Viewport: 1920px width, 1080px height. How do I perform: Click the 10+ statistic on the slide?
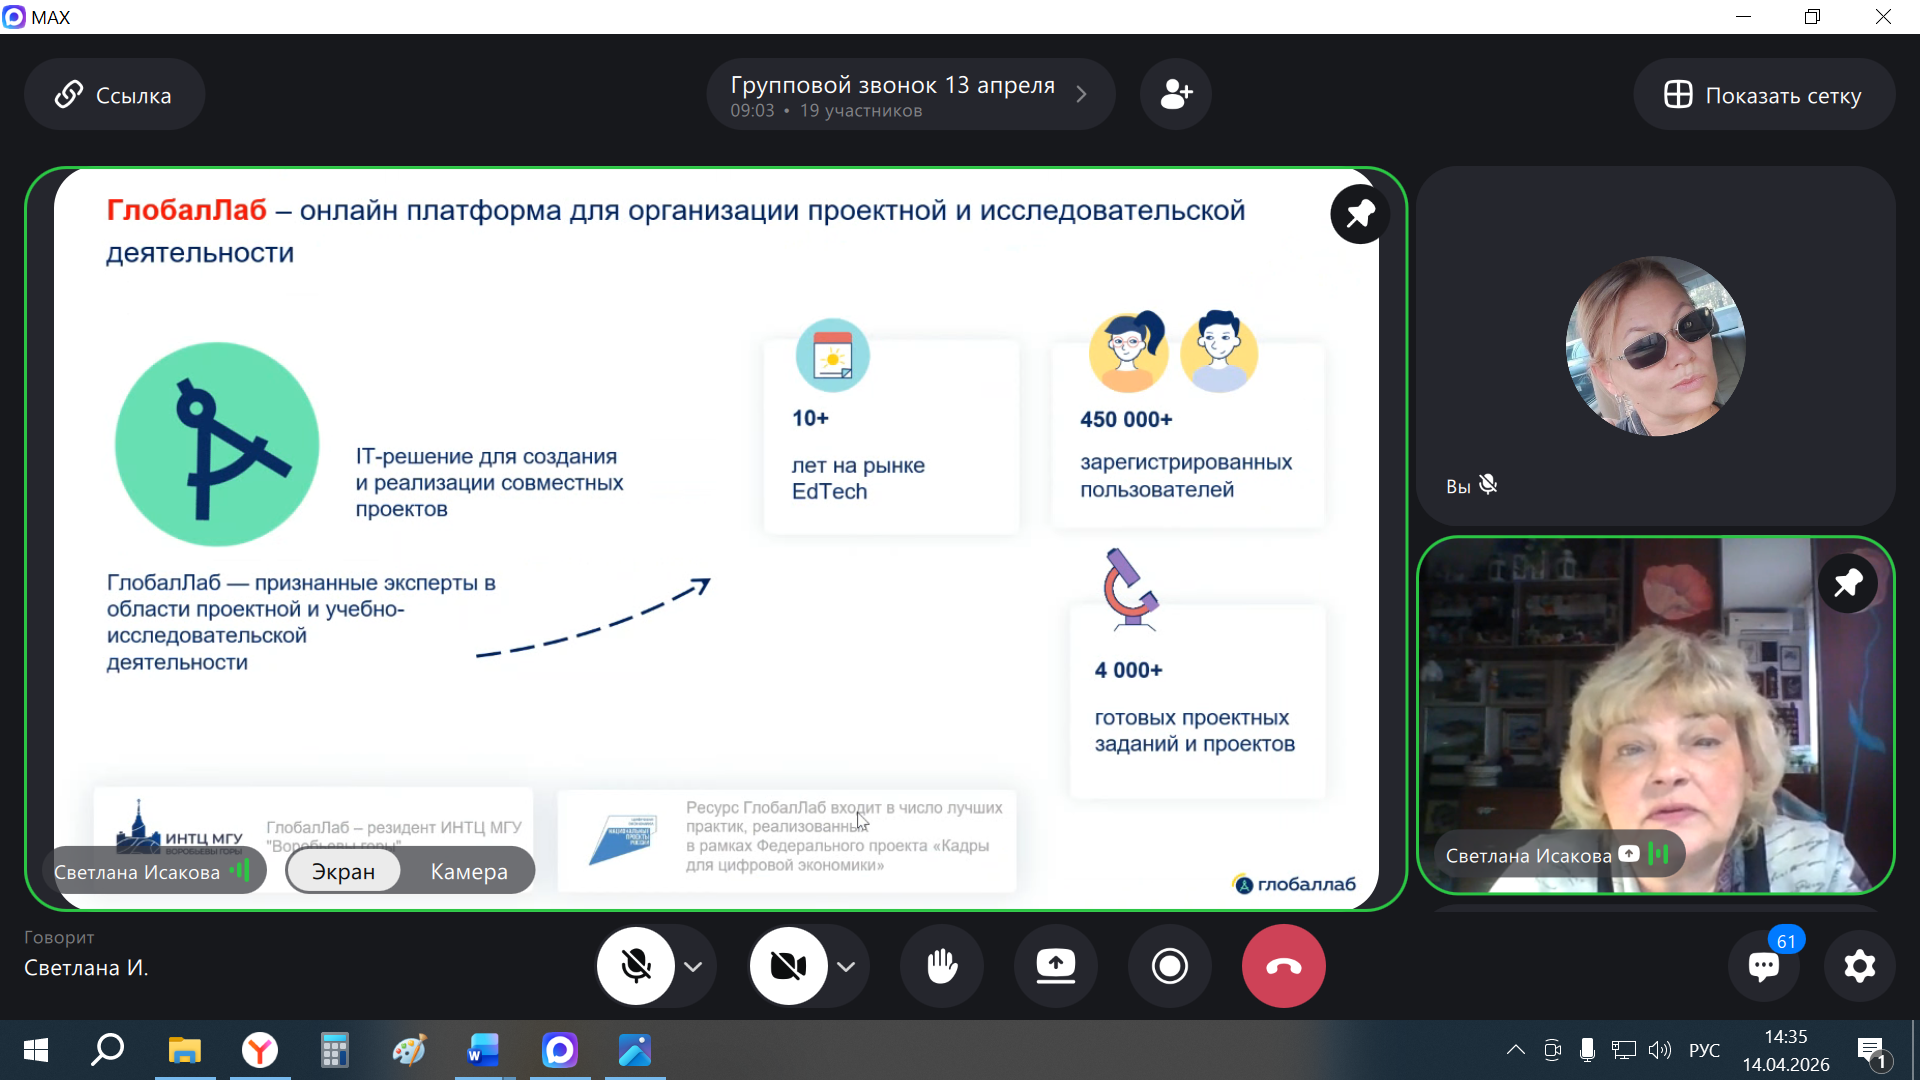[x=811, y=418]
